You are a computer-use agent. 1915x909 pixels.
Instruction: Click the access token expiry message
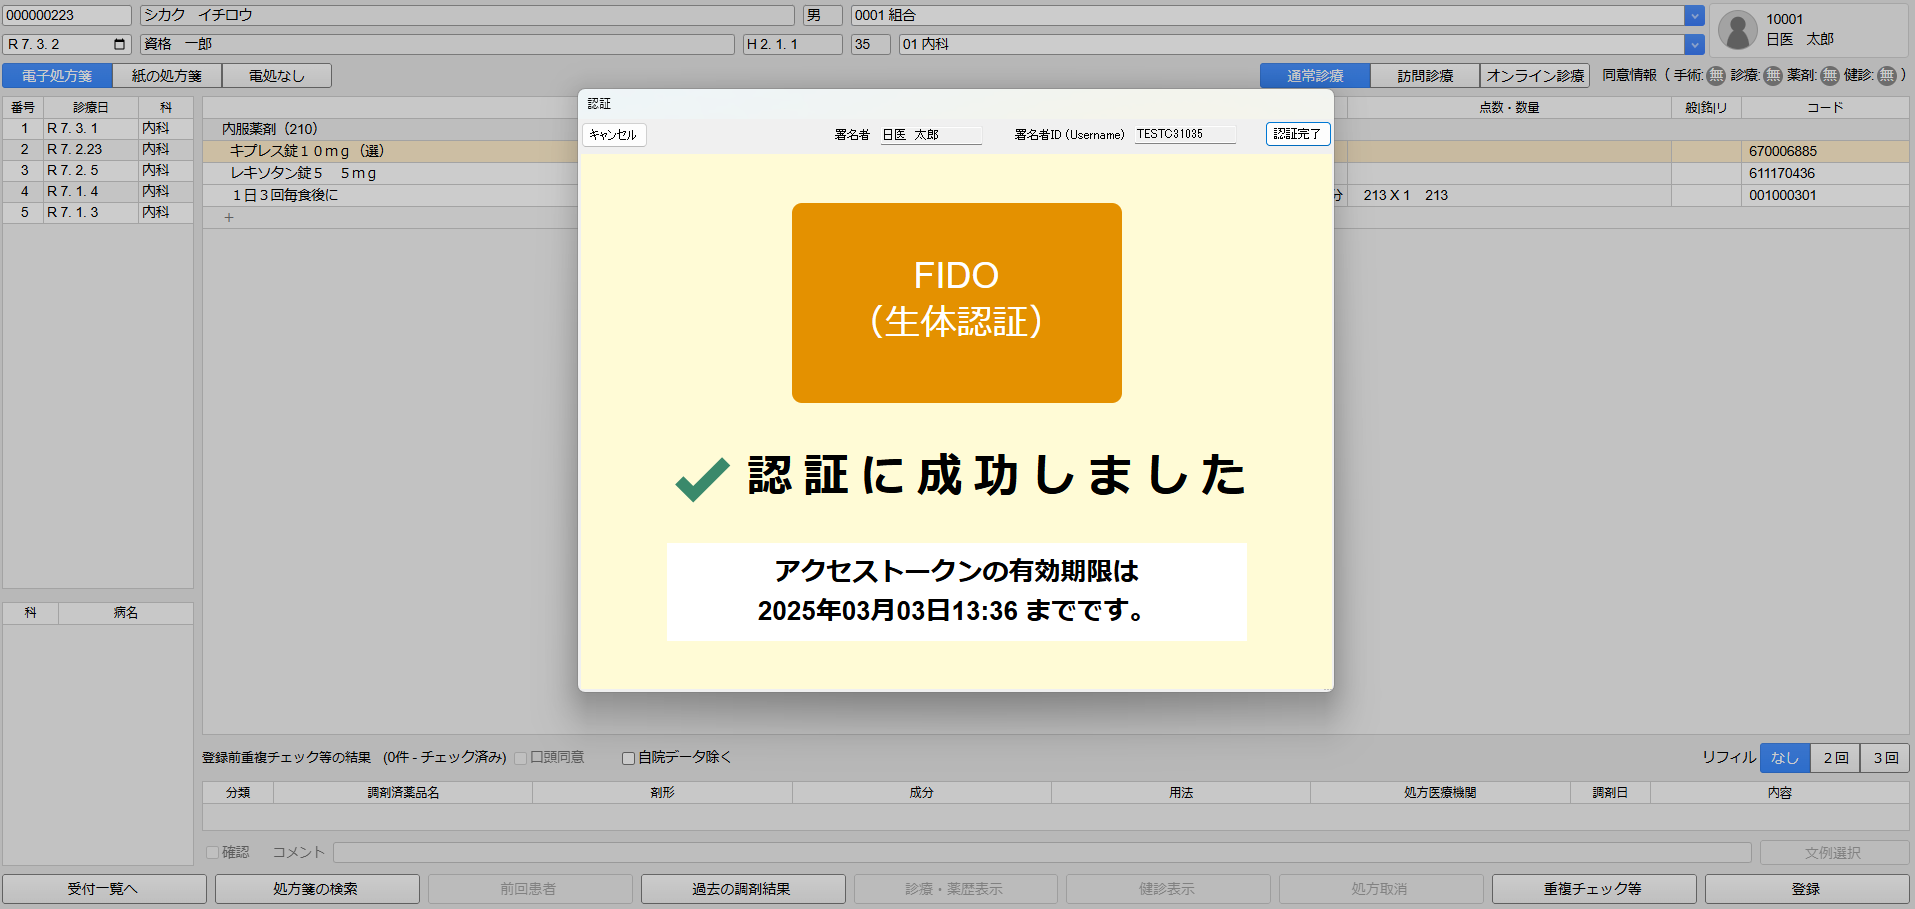(956, 591)
